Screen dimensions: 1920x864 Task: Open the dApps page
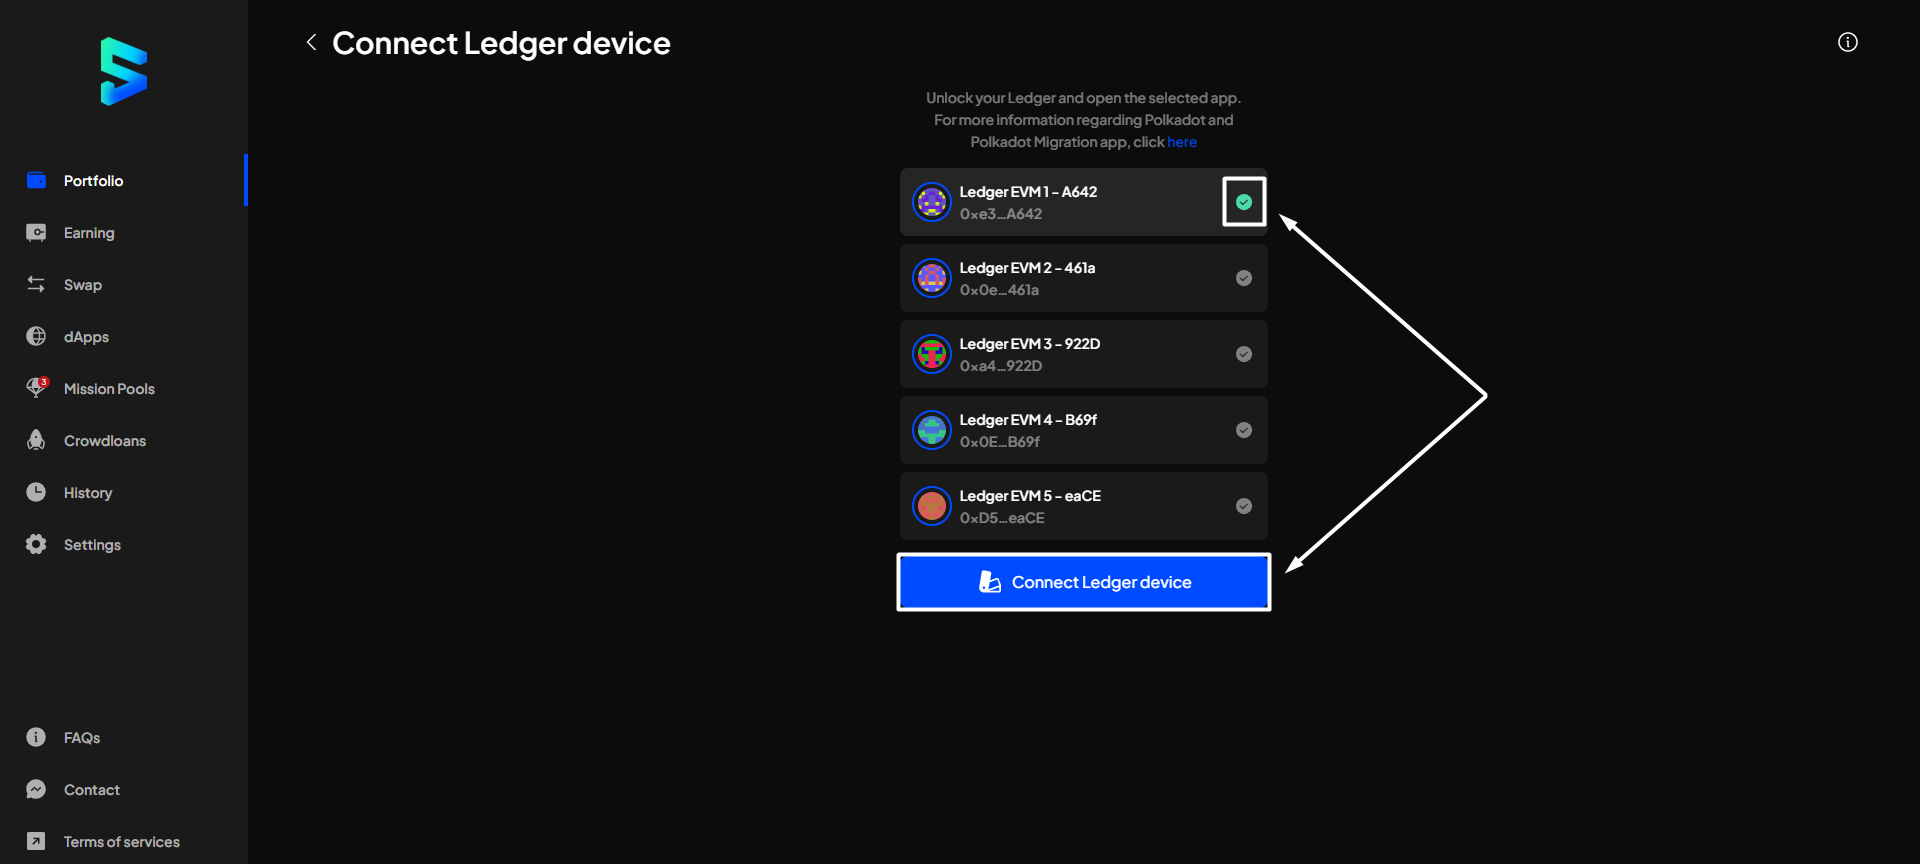86,337
